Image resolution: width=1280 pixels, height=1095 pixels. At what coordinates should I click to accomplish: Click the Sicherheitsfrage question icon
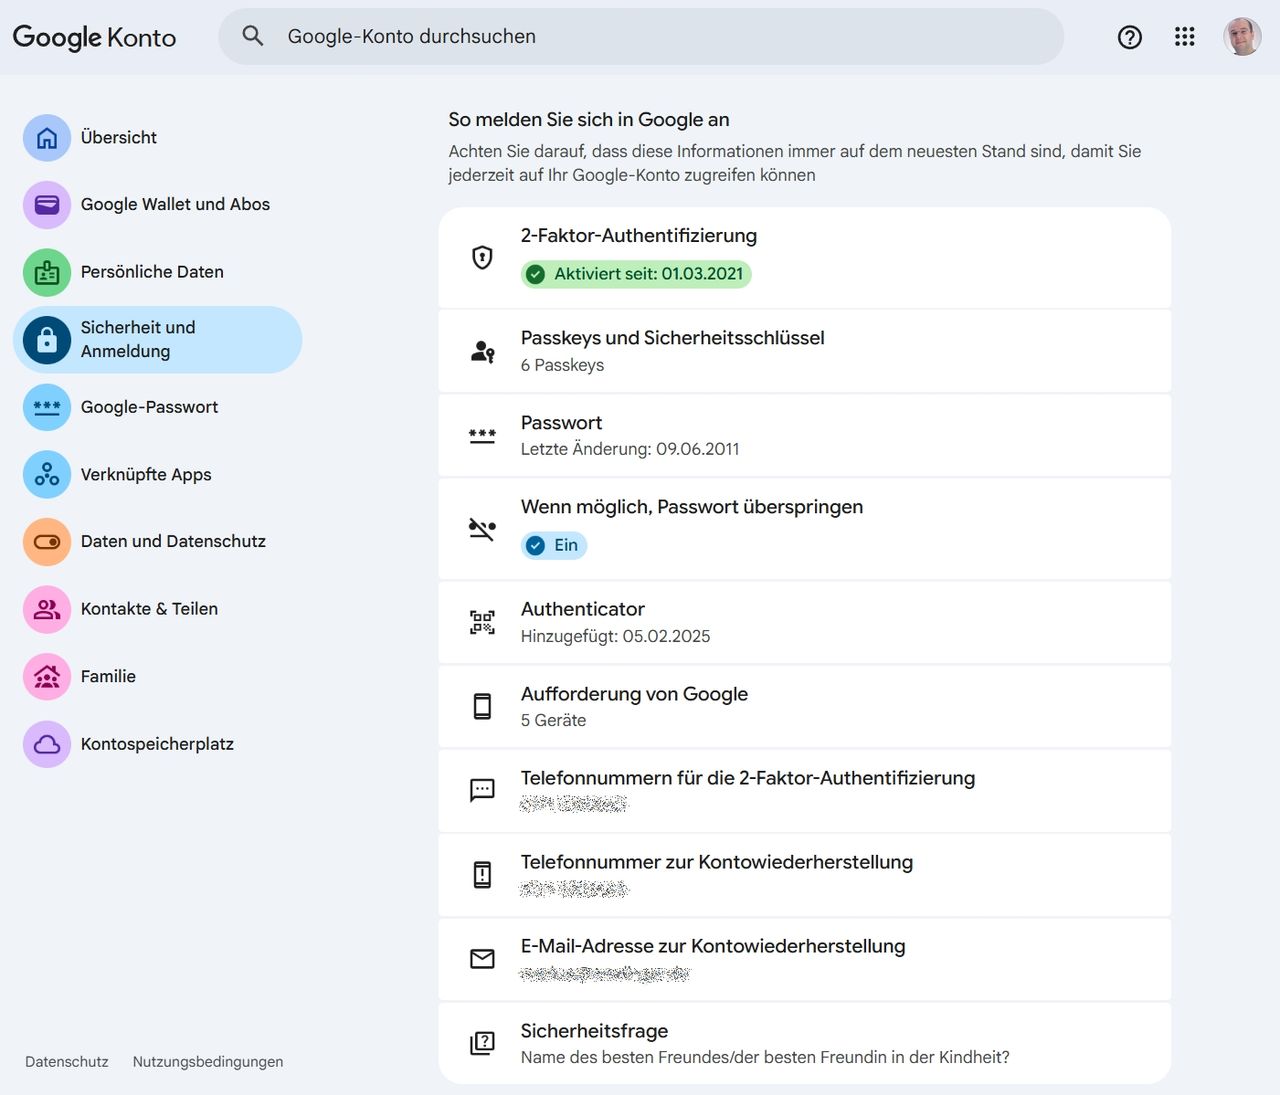click(482, 1044)
